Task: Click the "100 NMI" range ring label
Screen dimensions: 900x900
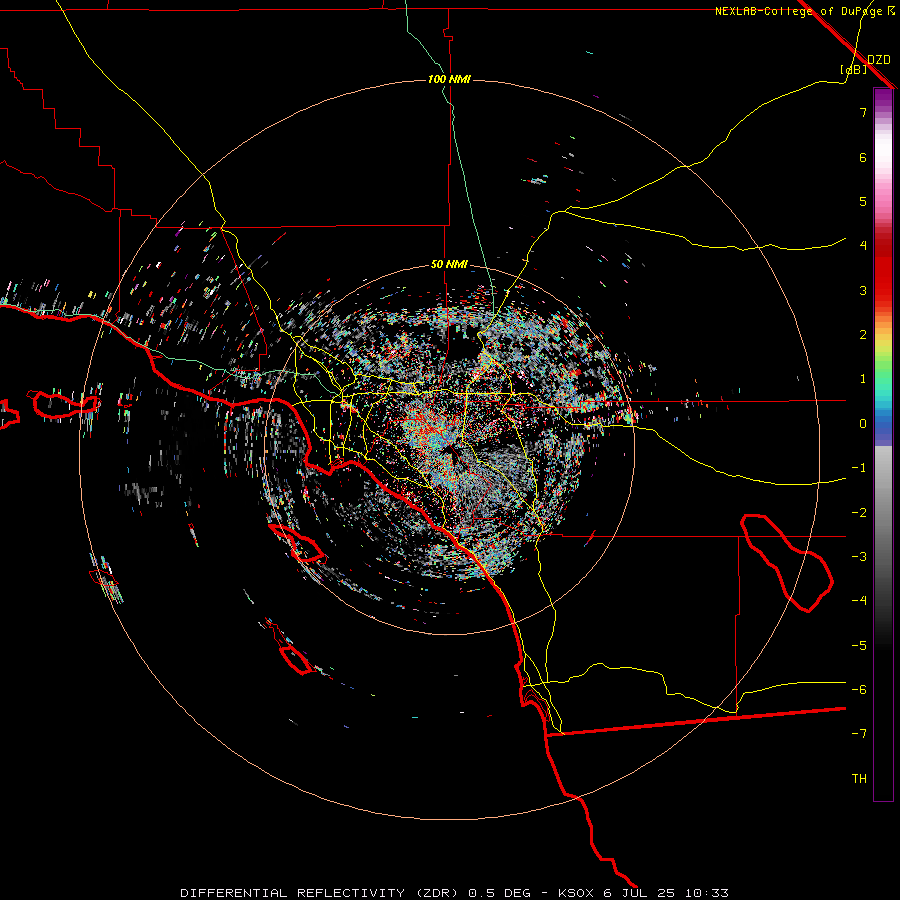Action: pos(449,79)
